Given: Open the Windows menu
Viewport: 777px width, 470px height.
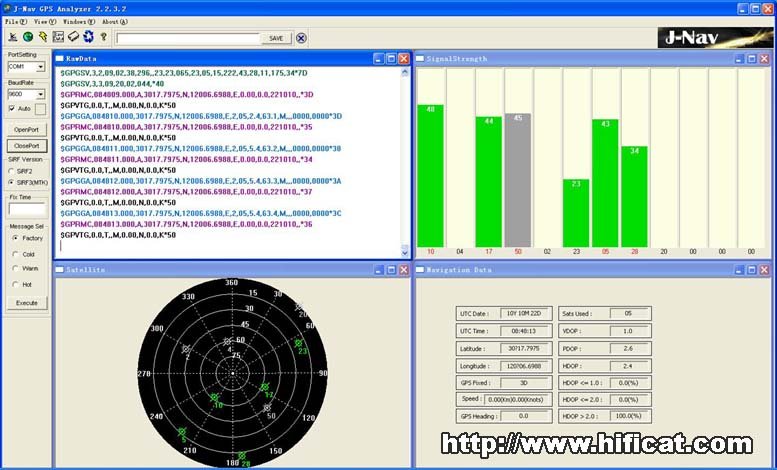Looking at the screenshot, I should 76,21.
